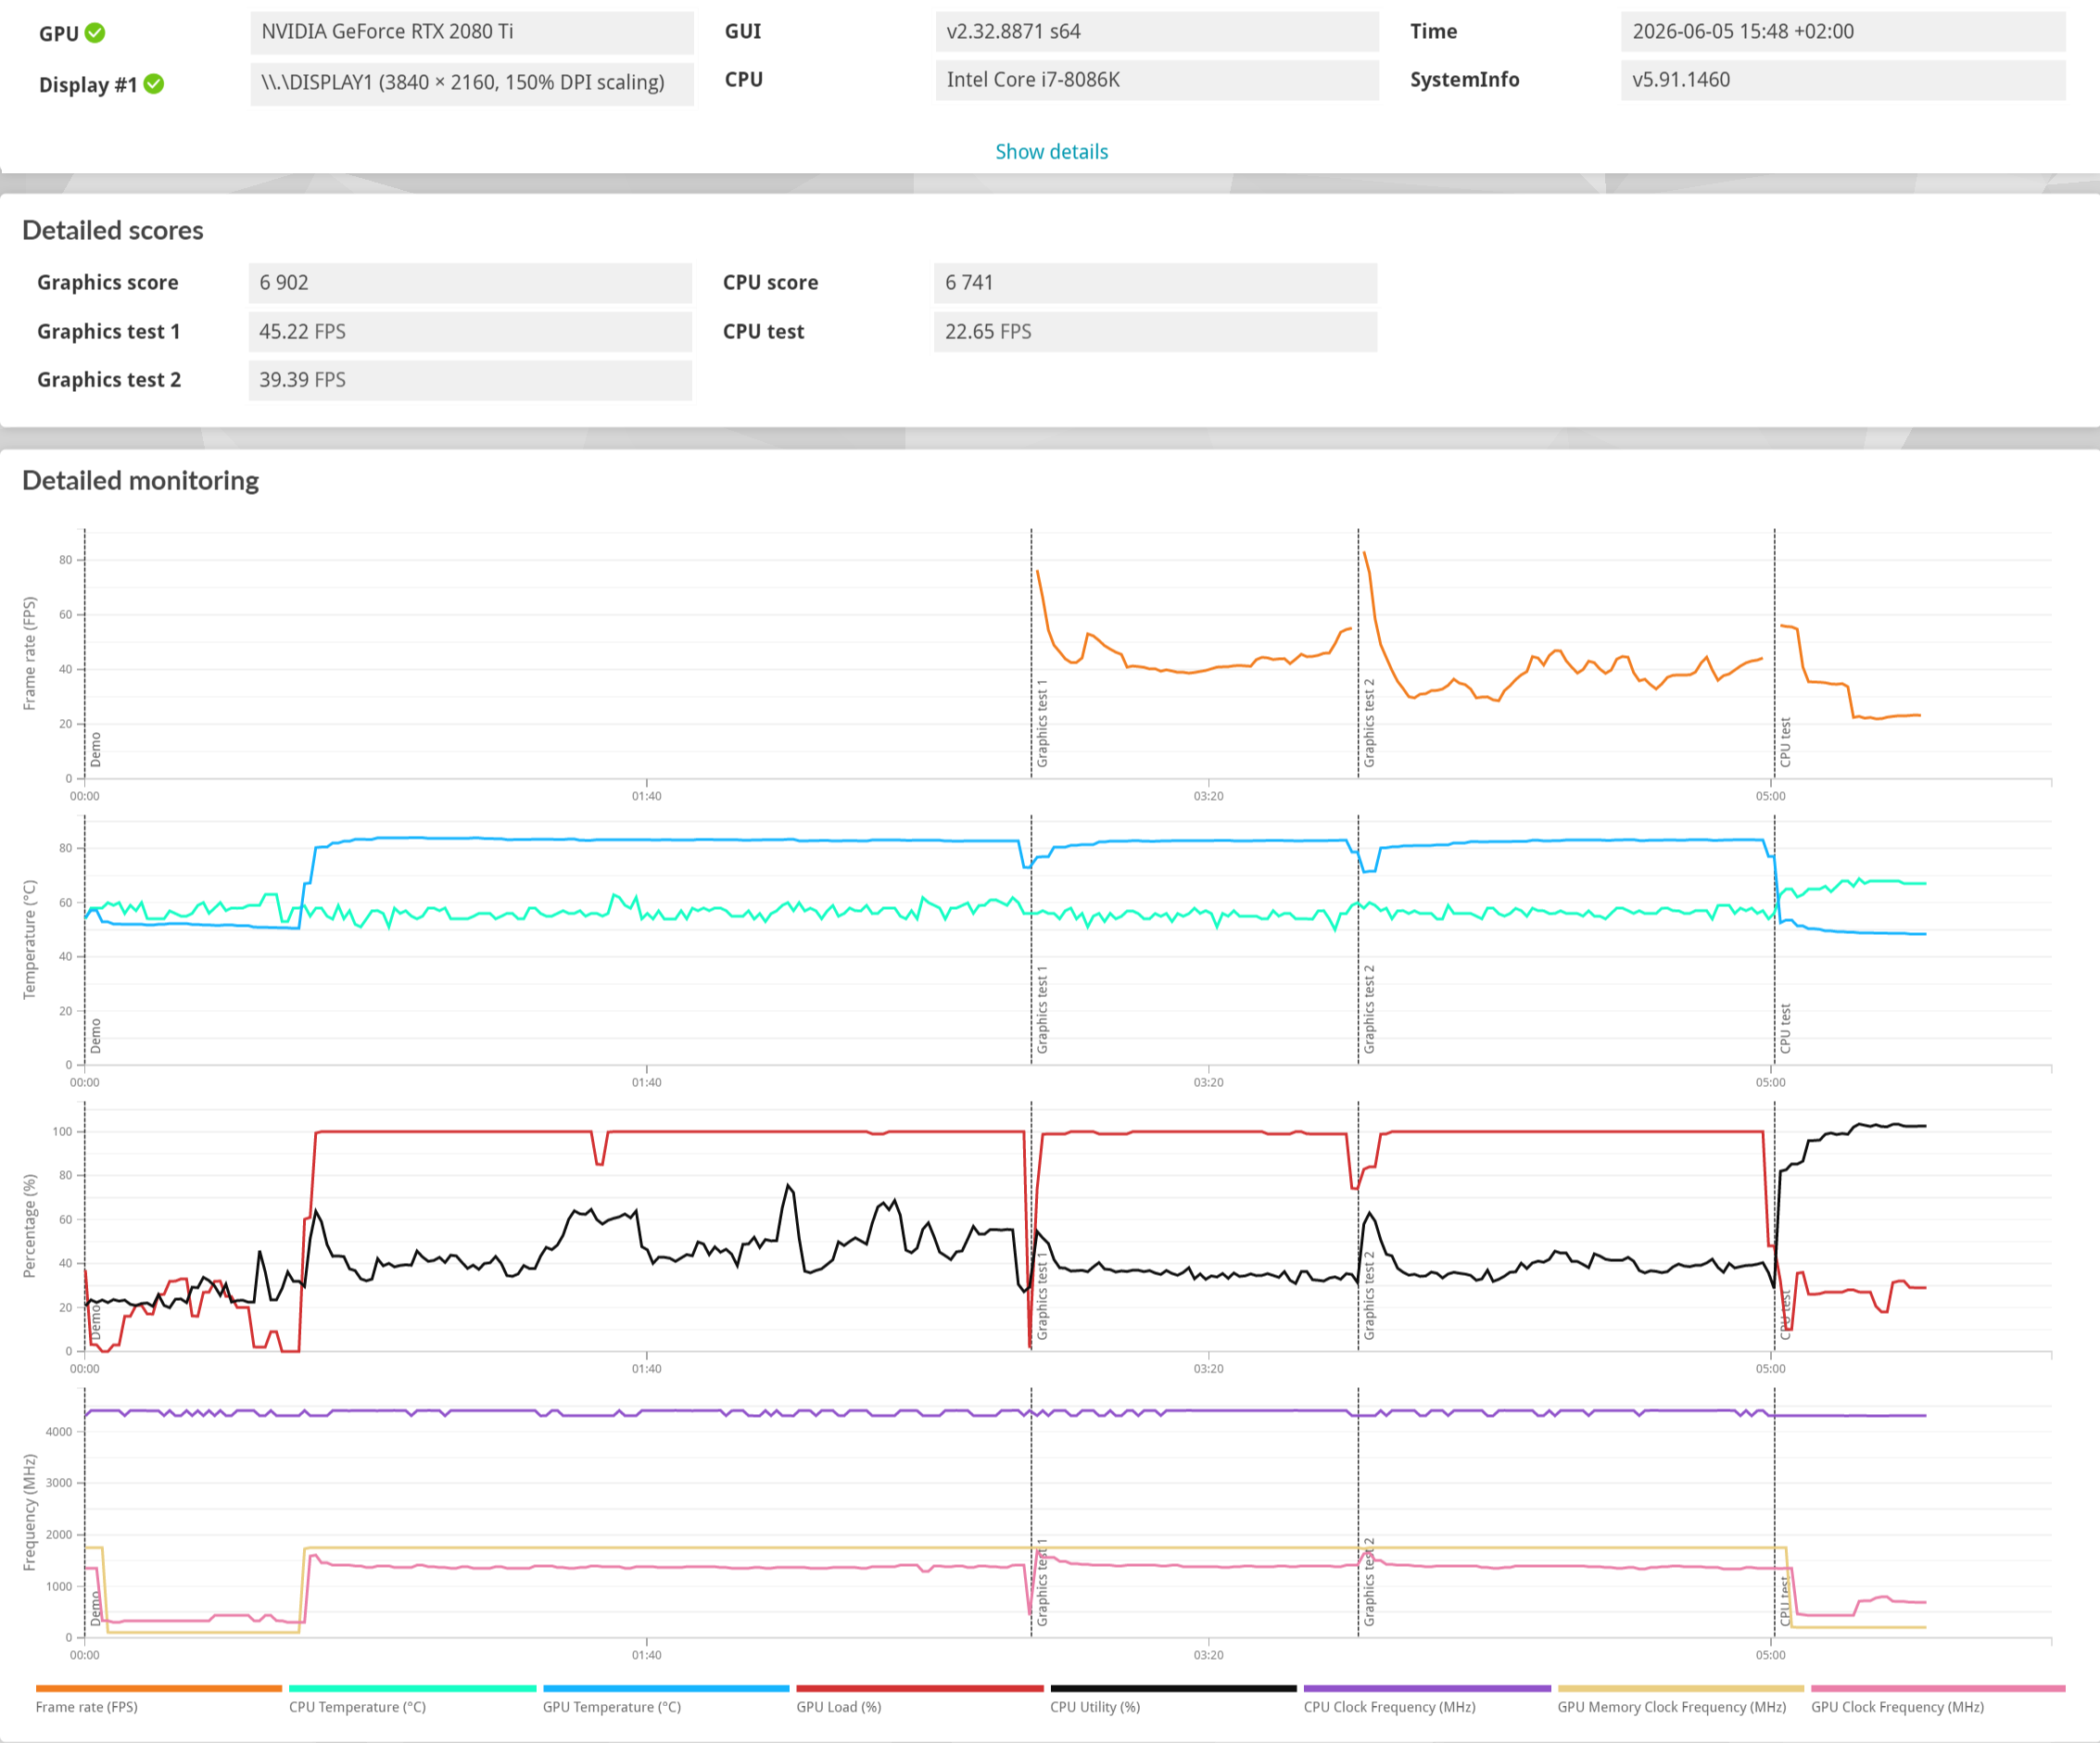Click the green checkmark icon next to GPU
This screenshot has height=1743, width=2100.
[95, 33]
